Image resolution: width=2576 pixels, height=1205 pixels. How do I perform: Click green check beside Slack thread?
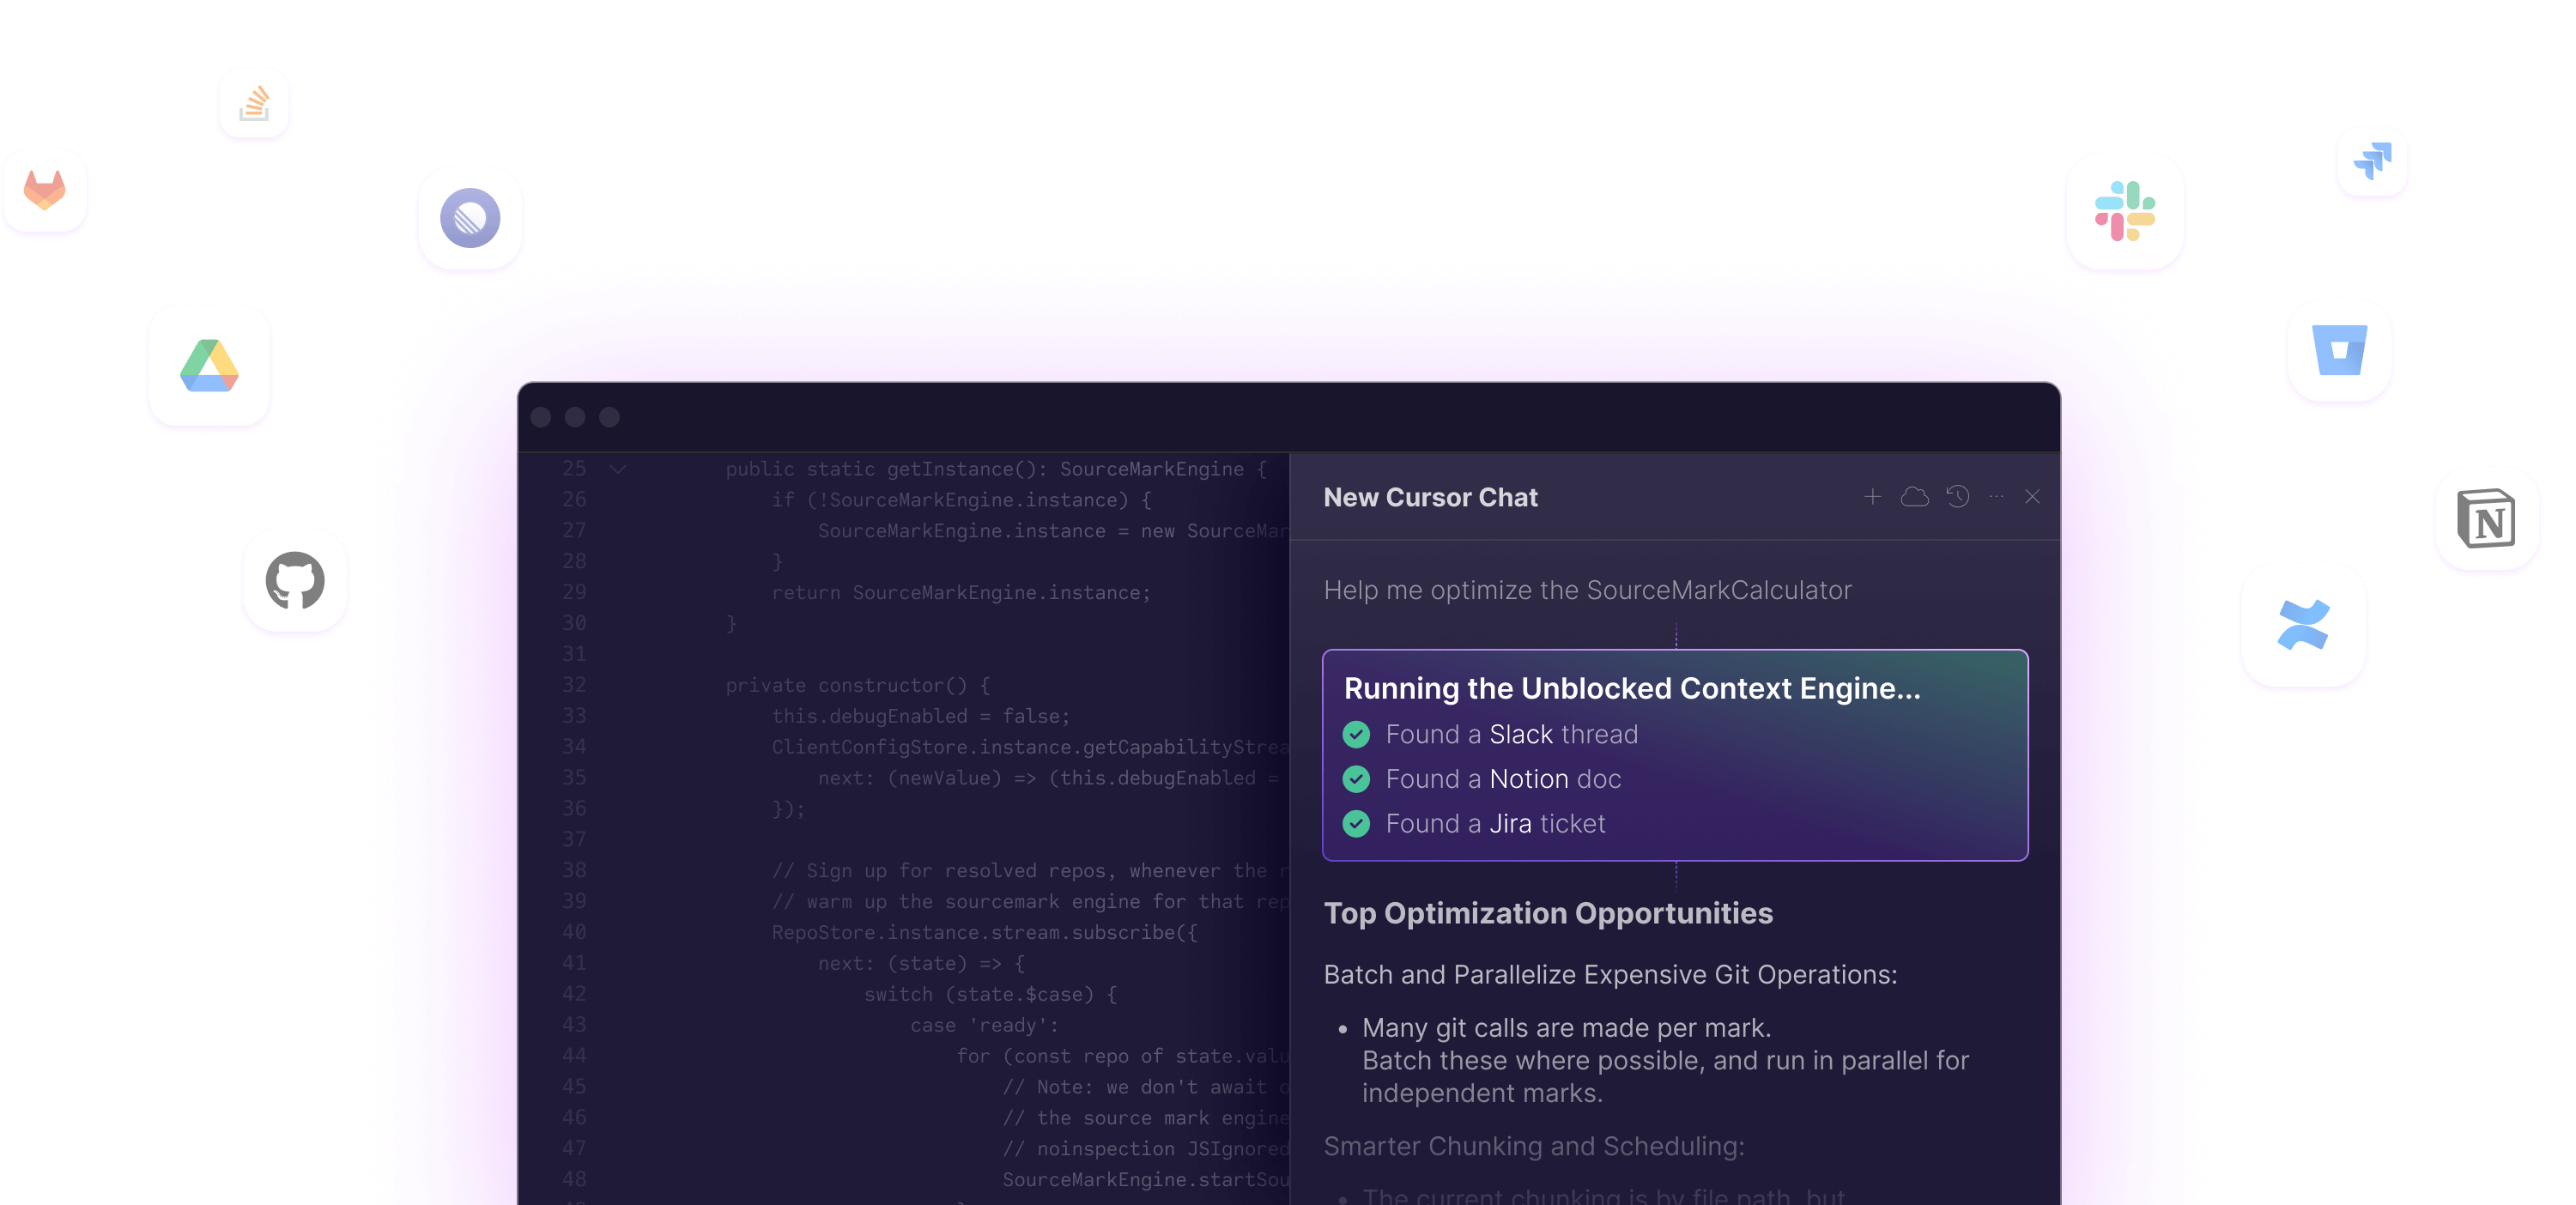(1356, 735)
